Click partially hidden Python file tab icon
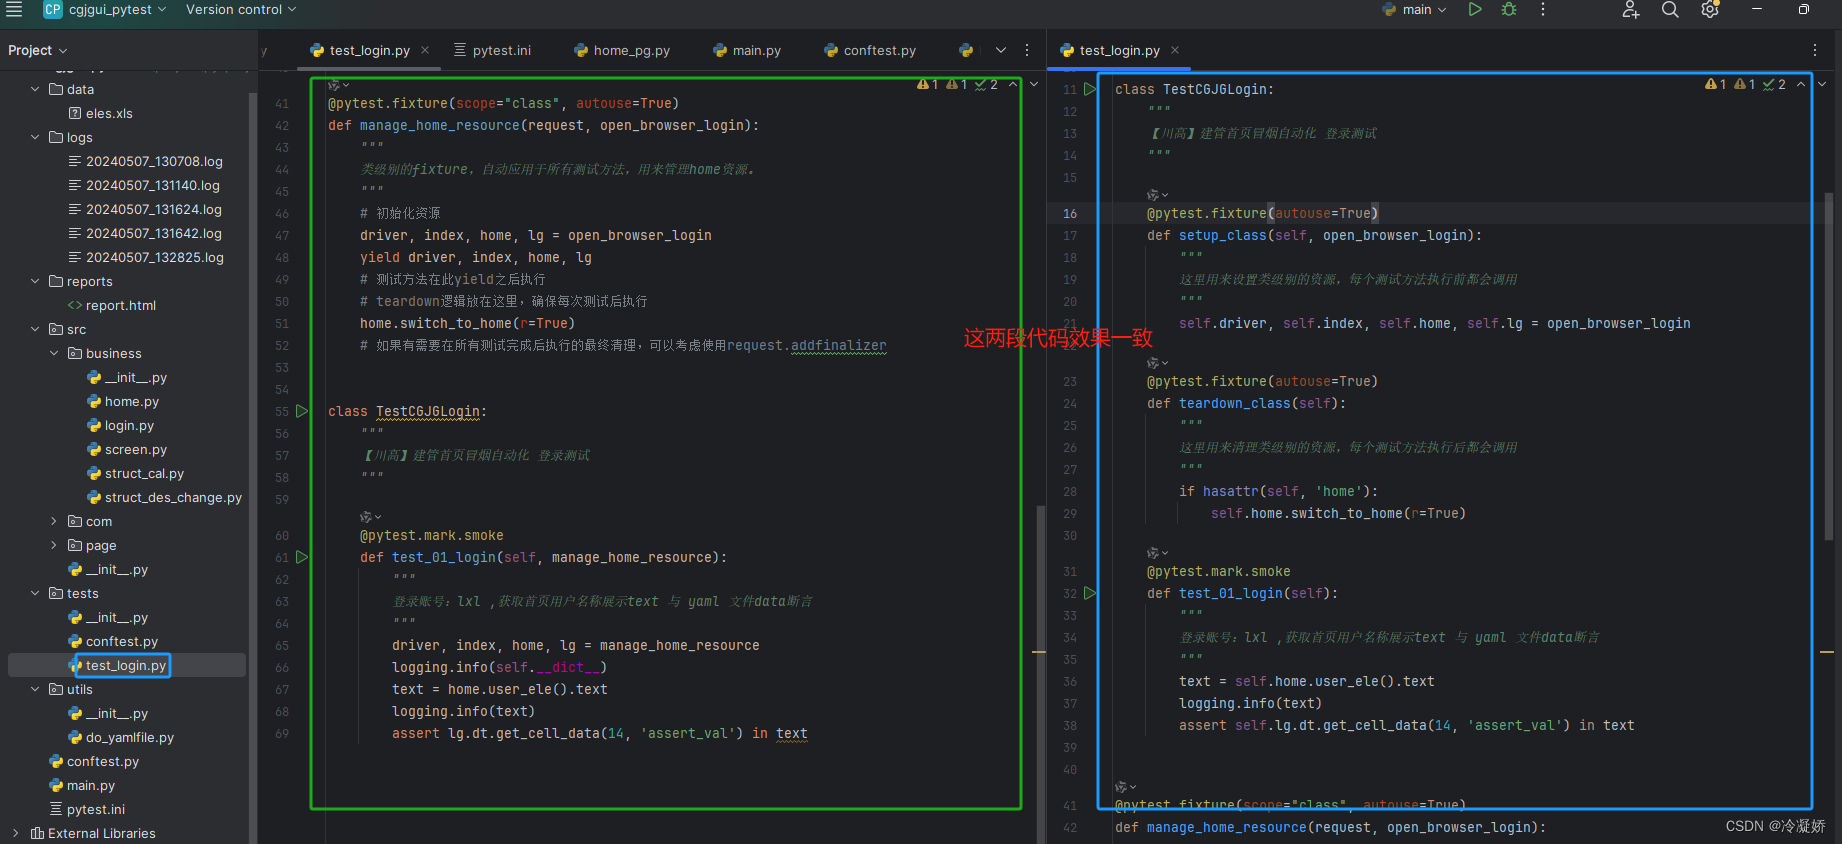This screenshot has width=1842, height=844. [x=965, y=50]
